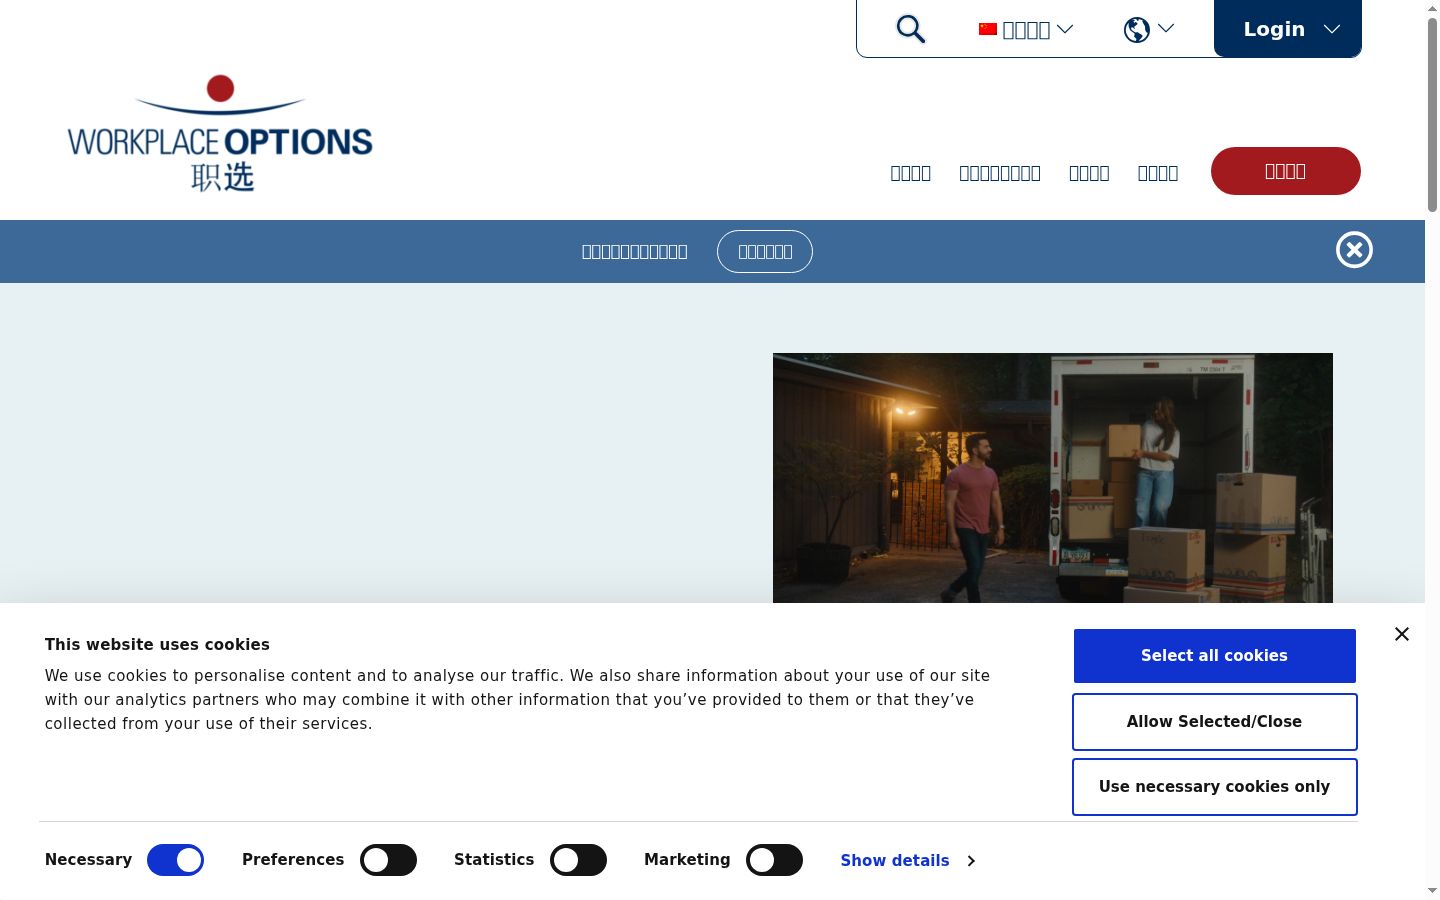Enable the Marketing cookies switch
The width and height of the screenshot is (1440, 900).
[774, 860]
